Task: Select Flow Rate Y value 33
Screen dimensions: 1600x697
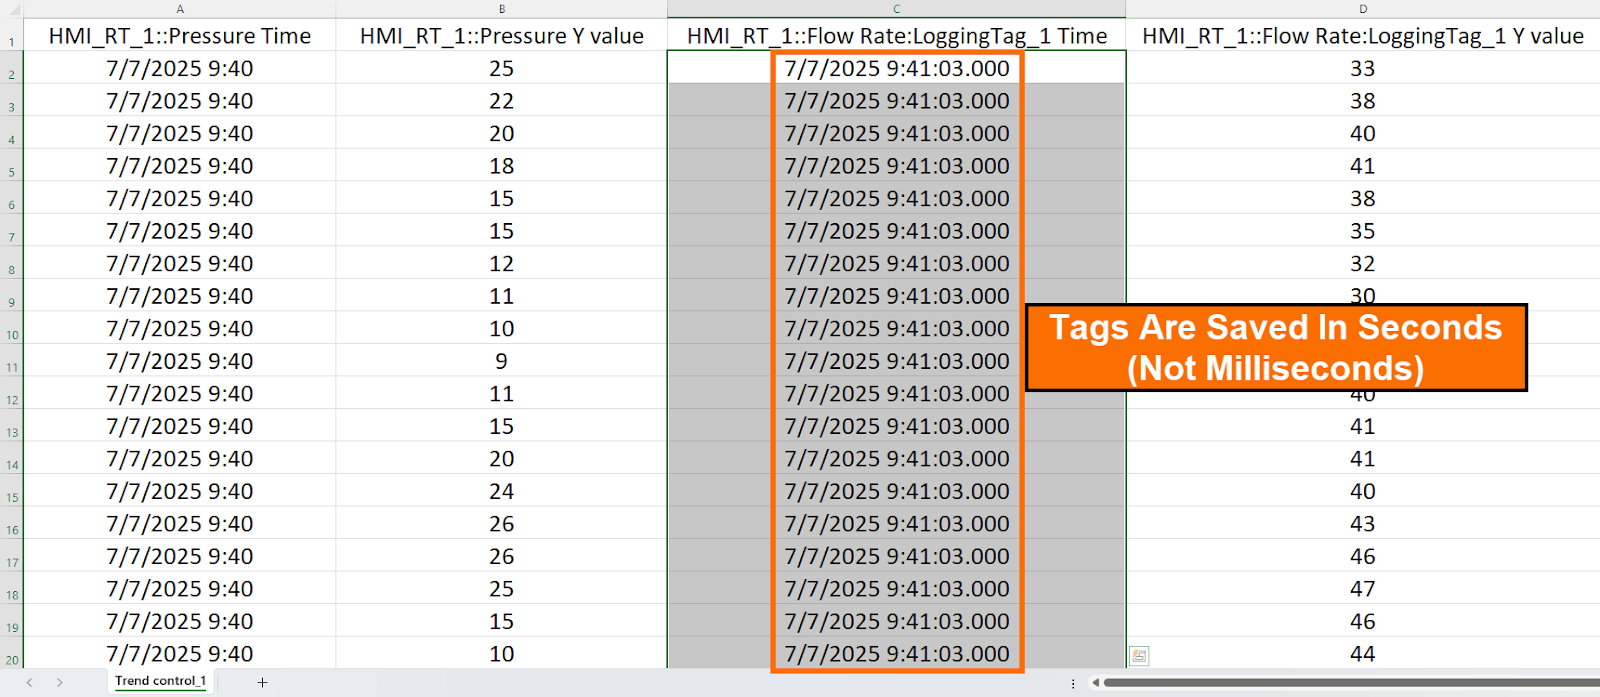Action: [1363, 68]
